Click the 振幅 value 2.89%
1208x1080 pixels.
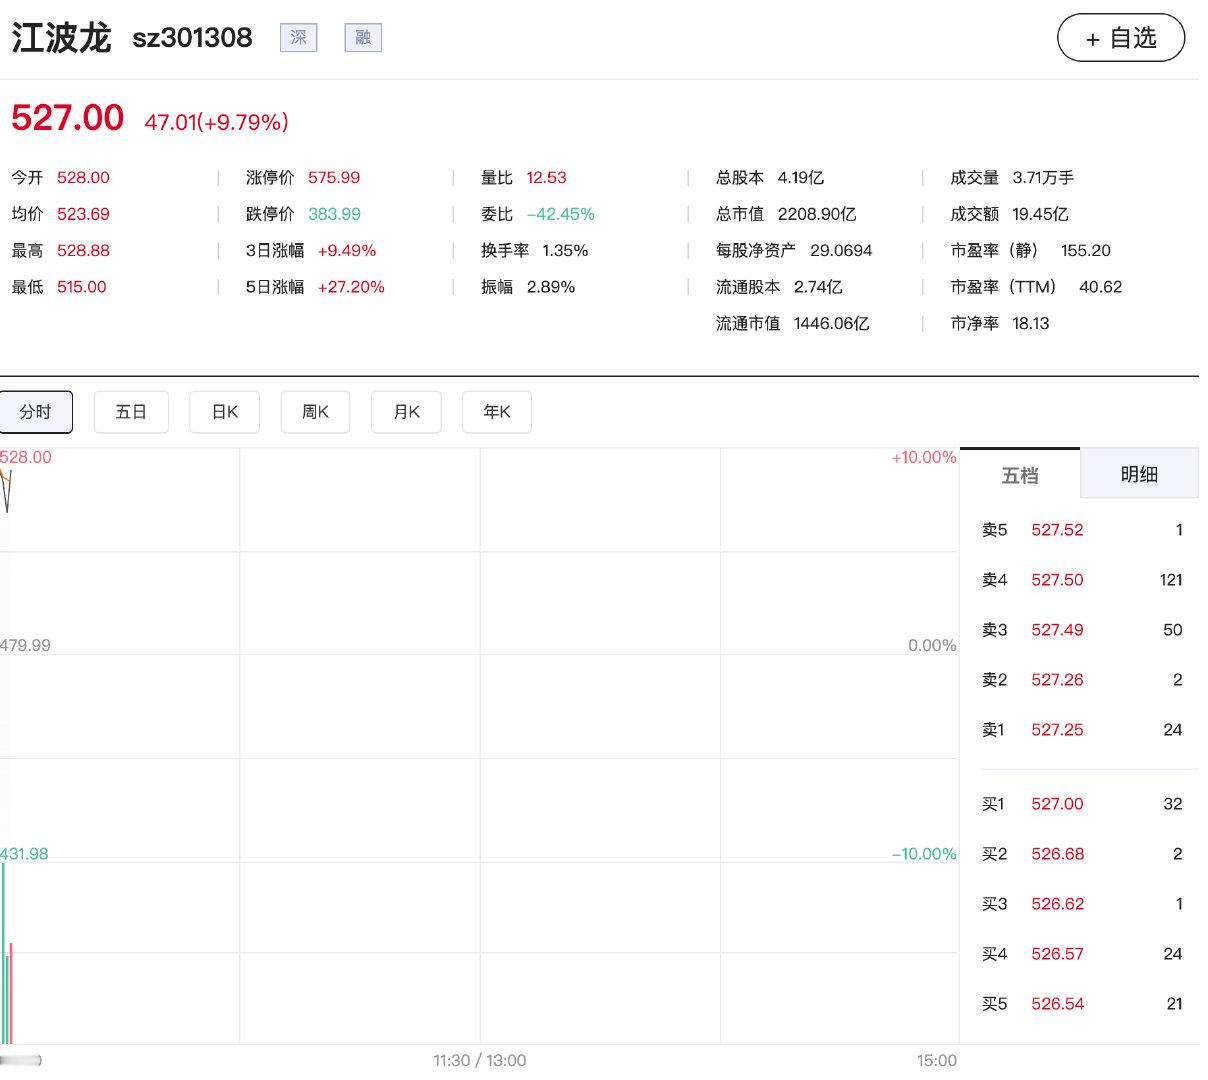[x=551, y=287]
